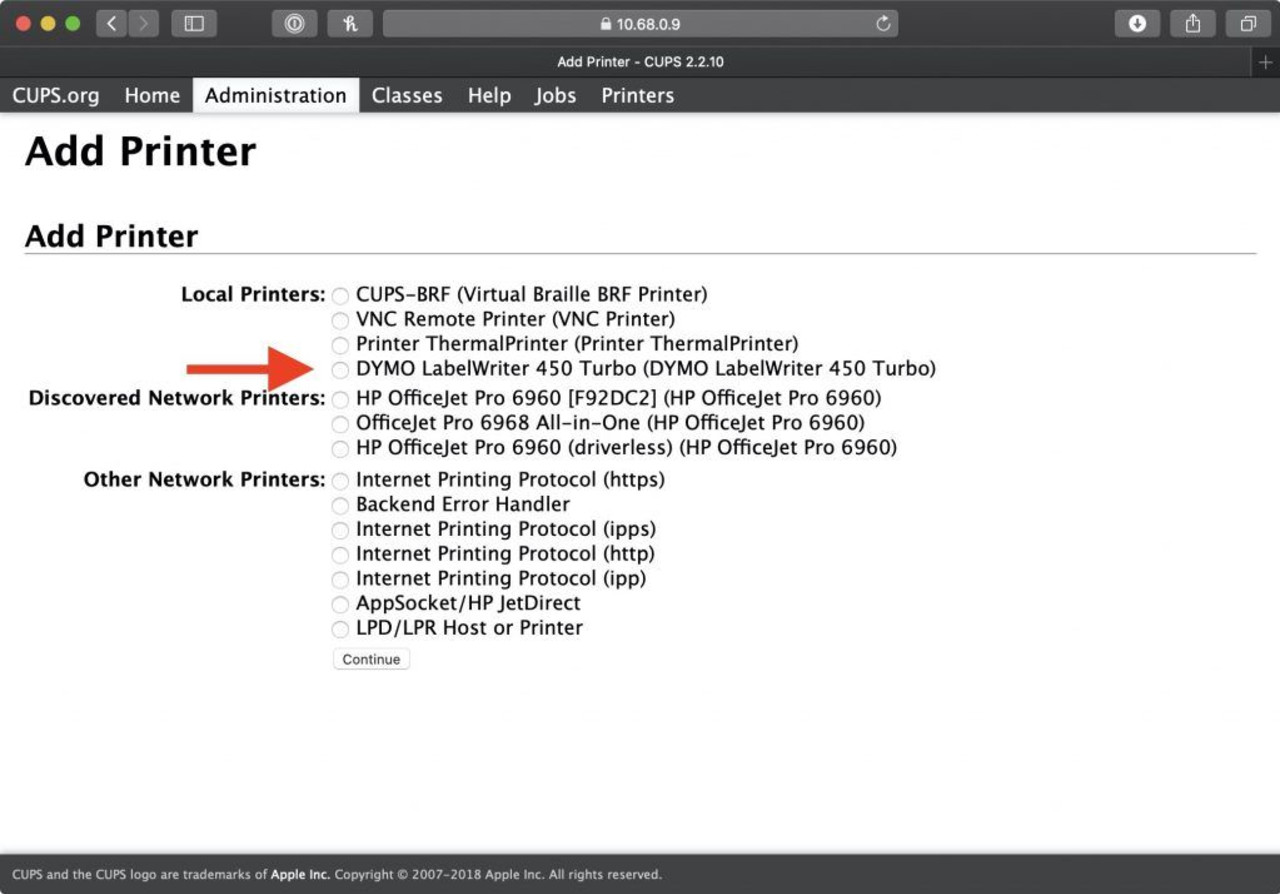Click the 'Local Printers:' label

pos(253,295)
